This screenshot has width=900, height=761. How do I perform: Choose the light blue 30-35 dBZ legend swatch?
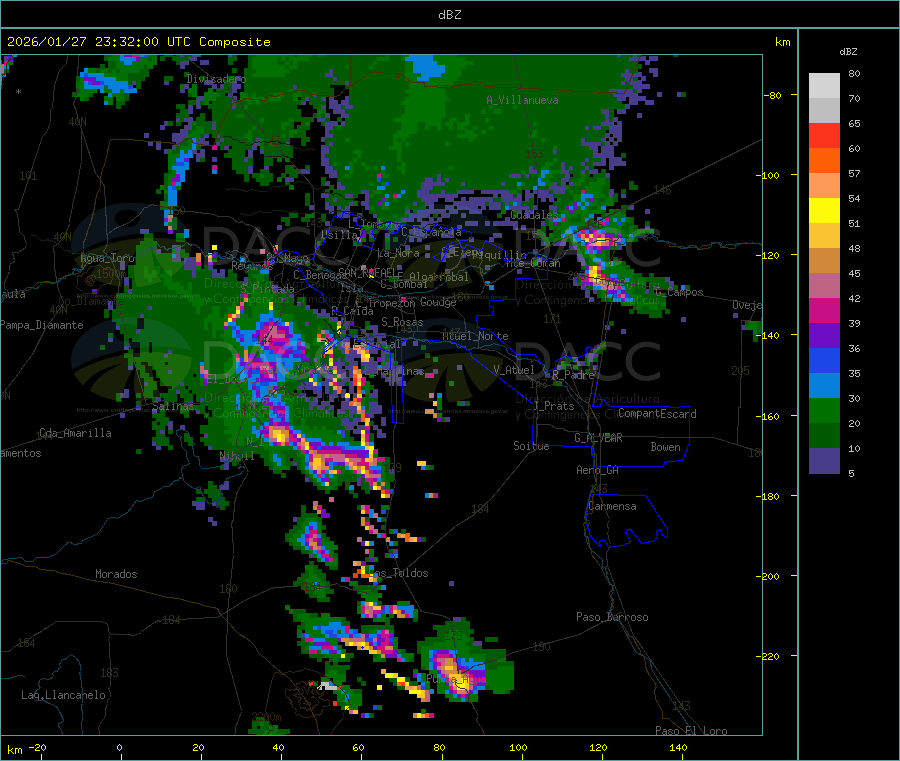click(x=824, y=386)
